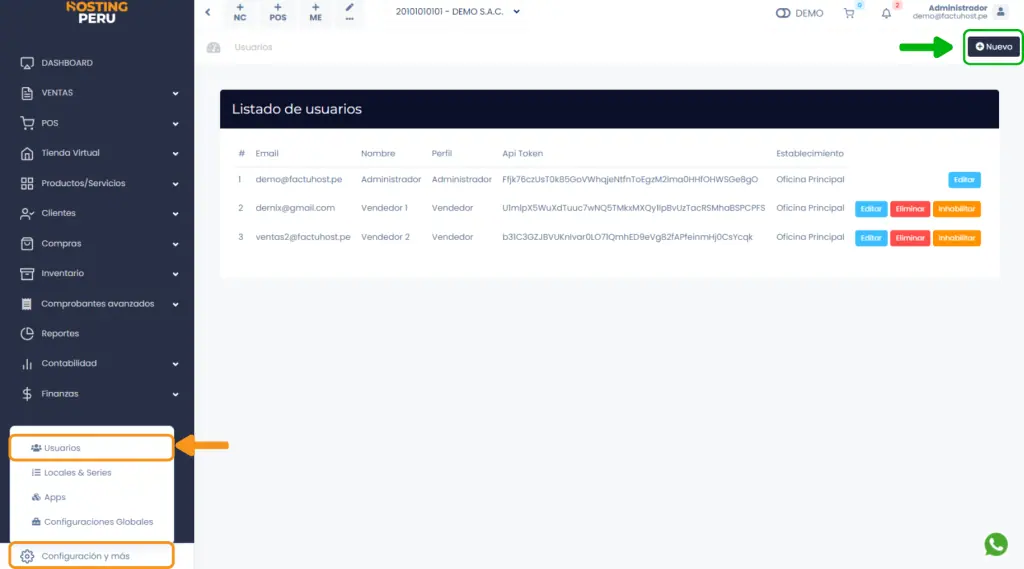This screenshot has width=1024, height=569.
Task: Click the Hosting Peru logo
Action: pos(97,12)
